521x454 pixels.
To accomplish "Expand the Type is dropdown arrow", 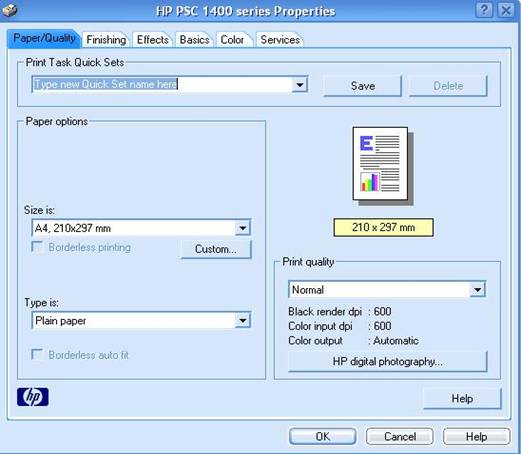I will point(243,321).
